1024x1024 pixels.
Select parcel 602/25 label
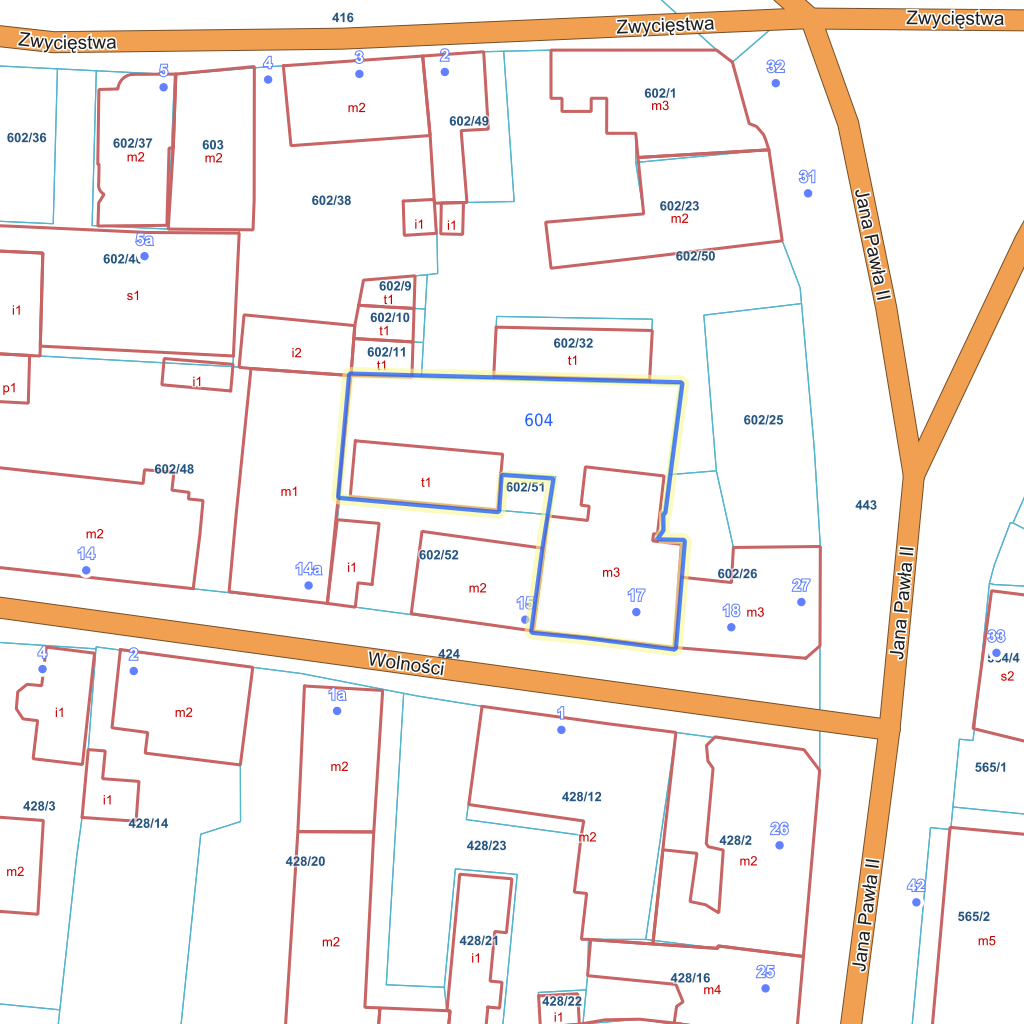point(763,420)
